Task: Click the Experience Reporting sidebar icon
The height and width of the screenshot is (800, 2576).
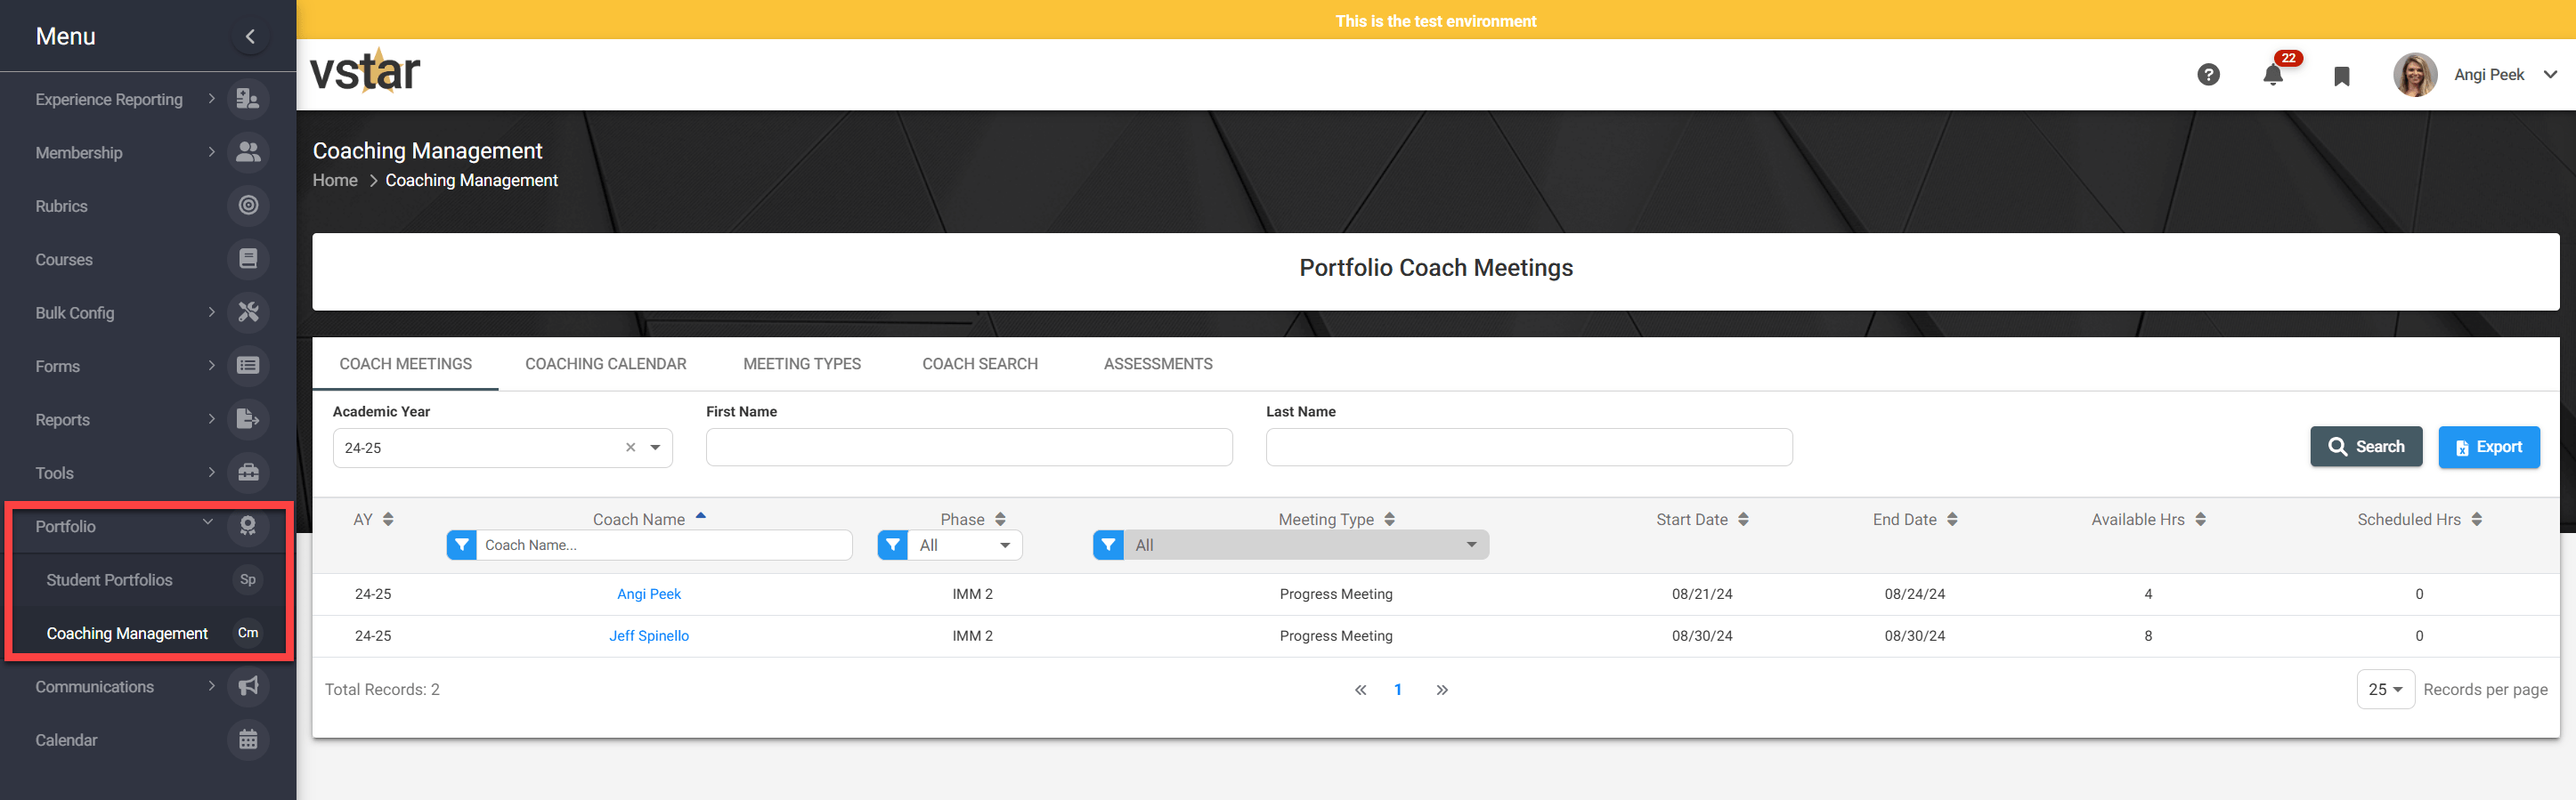Action: pyautogui.click(x=248, y=99)
